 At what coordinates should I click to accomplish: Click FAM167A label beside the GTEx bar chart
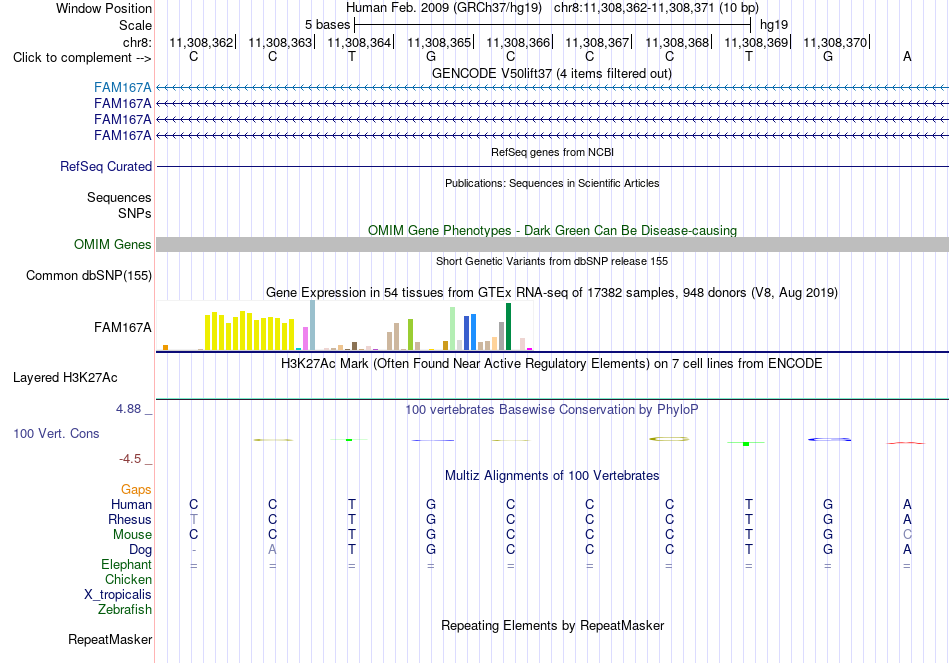122,328
